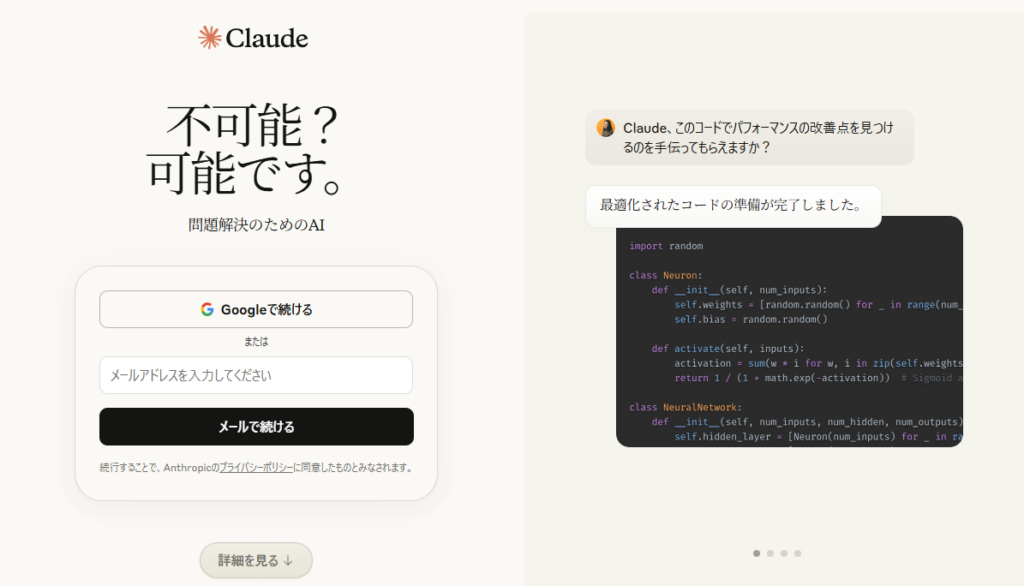Click the Claude starburst logo icon

coord(210,38)
